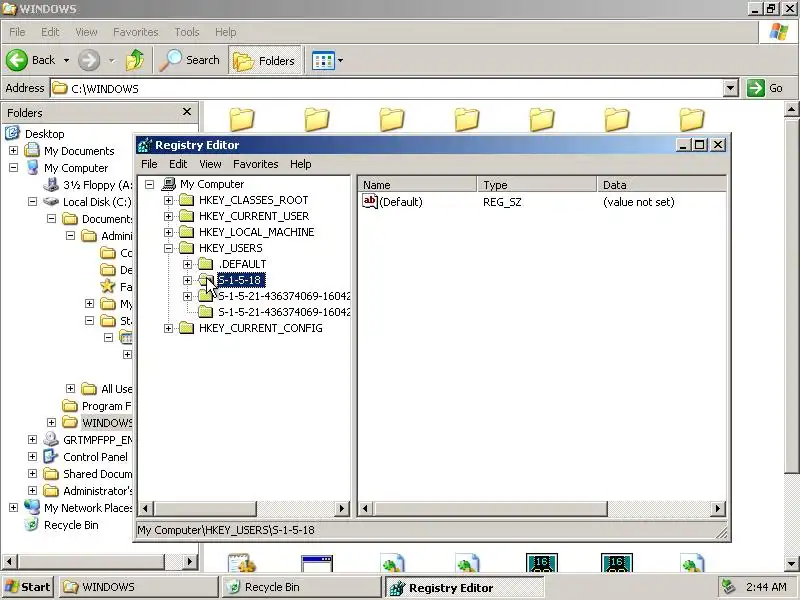Select the 3½ Floppy drive icon
The width and height of the screenshot is (800, 600).
(x=51, y=184)
